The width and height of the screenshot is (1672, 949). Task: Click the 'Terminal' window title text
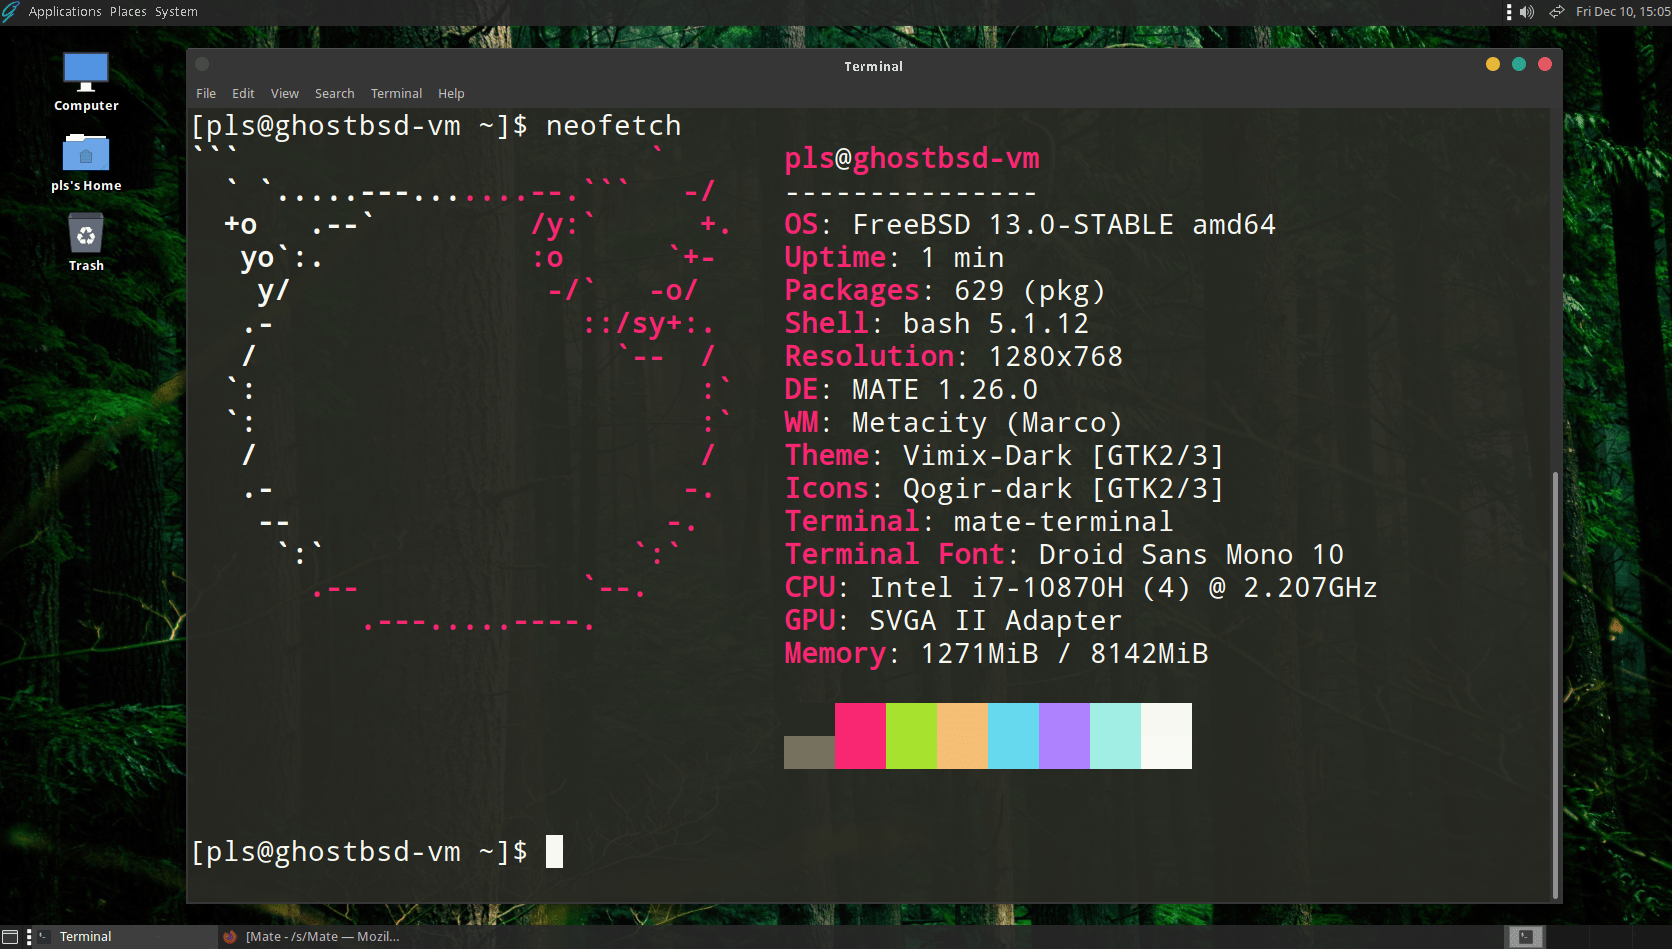(873, 66)
